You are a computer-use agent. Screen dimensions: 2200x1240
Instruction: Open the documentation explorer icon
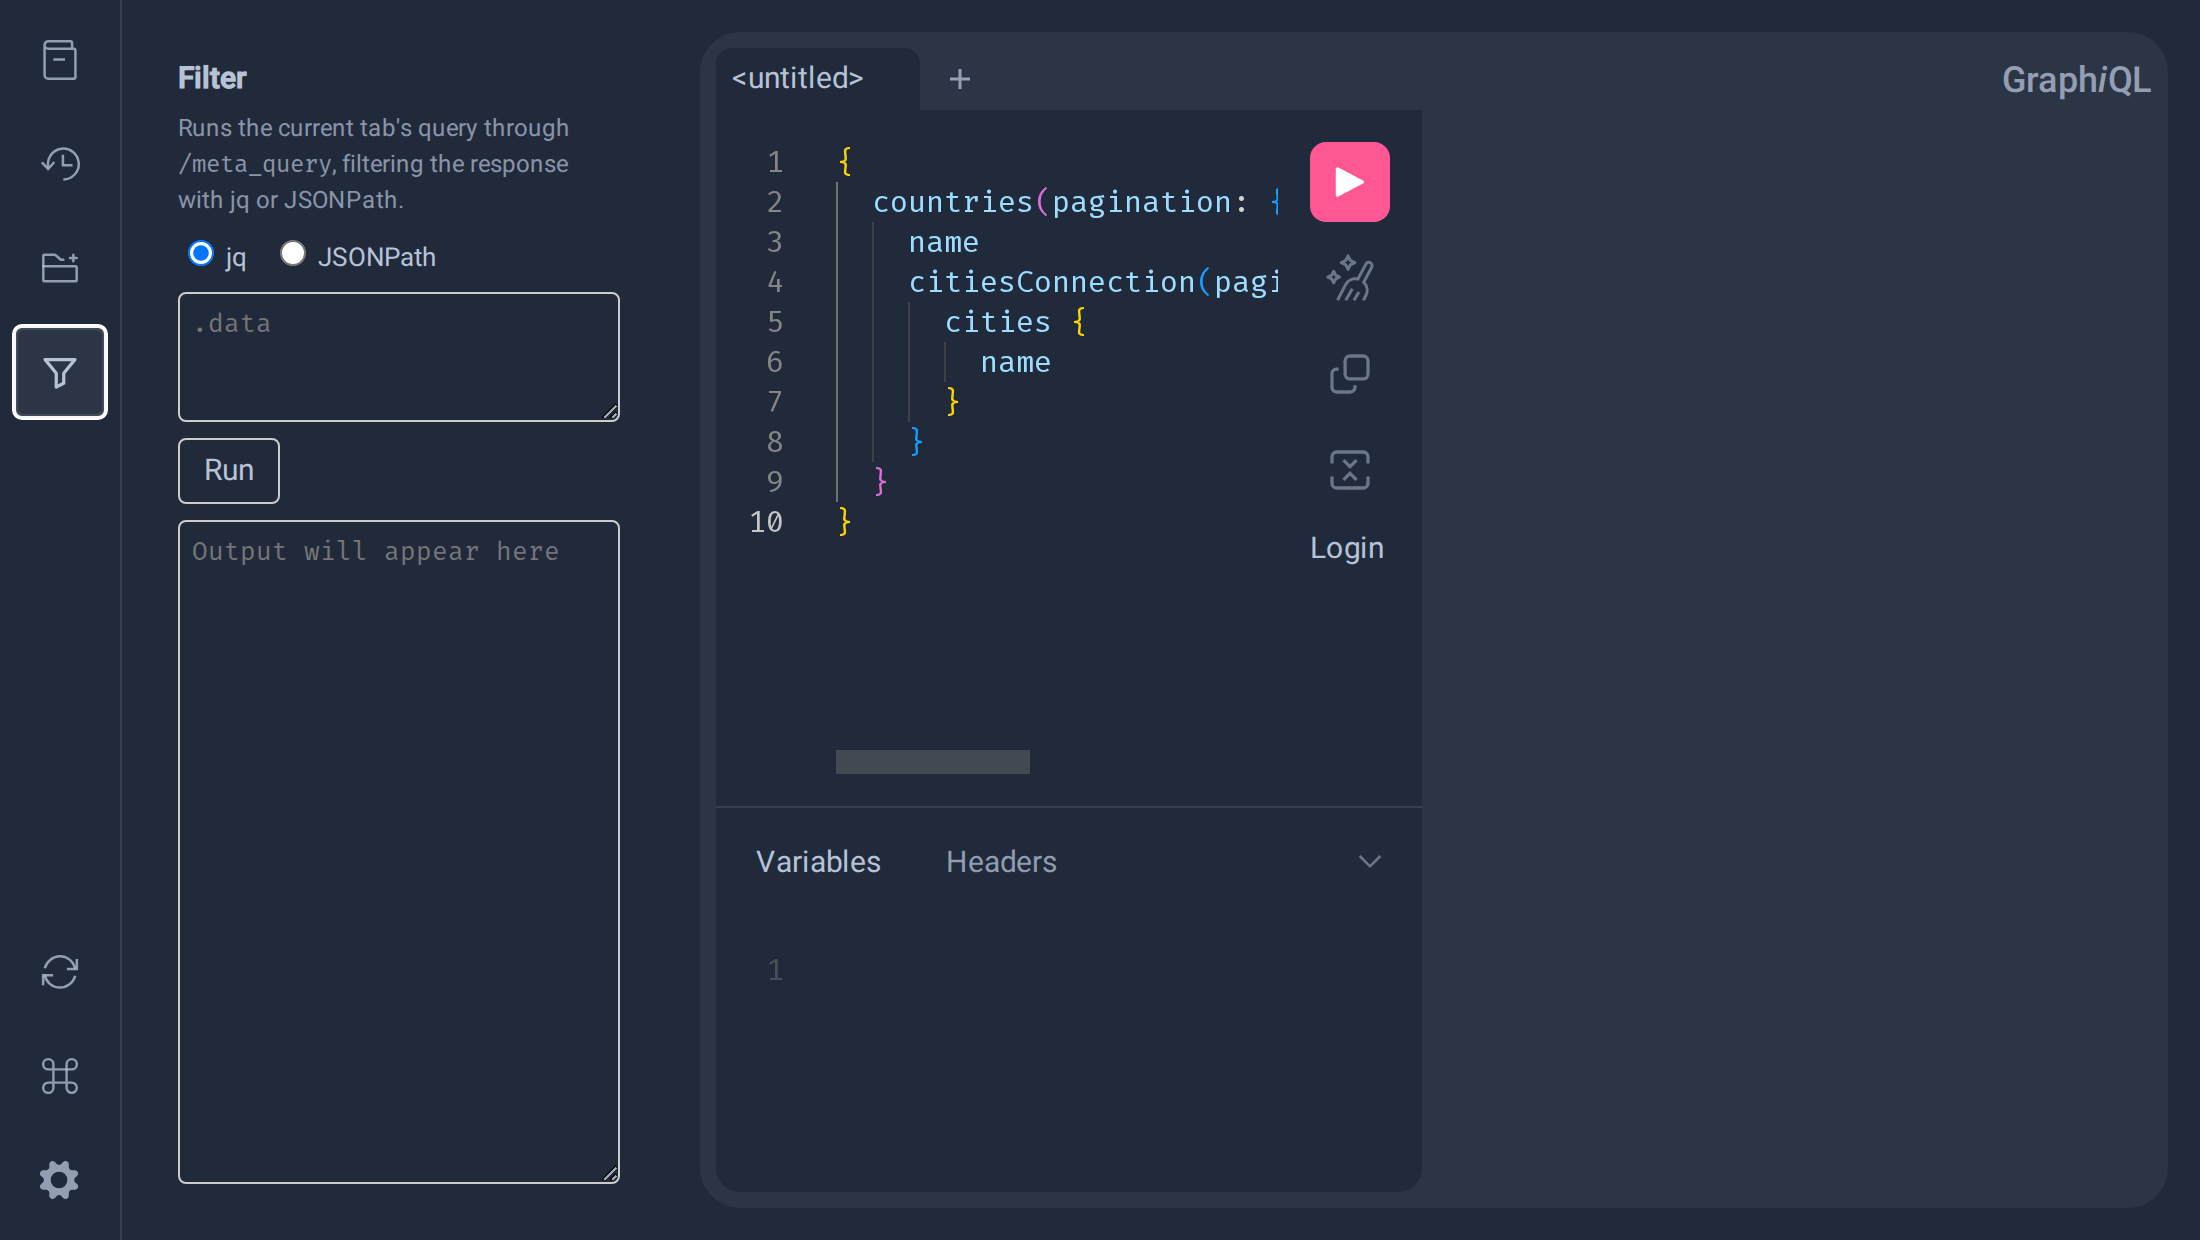60,60
